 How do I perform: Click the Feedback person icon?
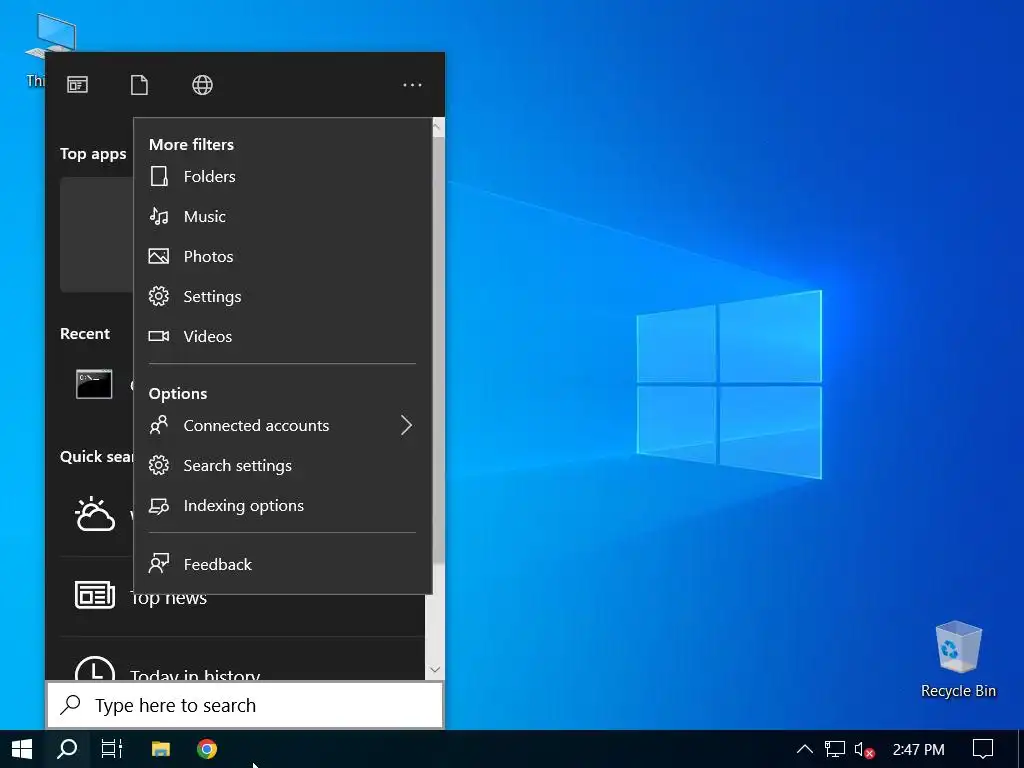(159, 564)
